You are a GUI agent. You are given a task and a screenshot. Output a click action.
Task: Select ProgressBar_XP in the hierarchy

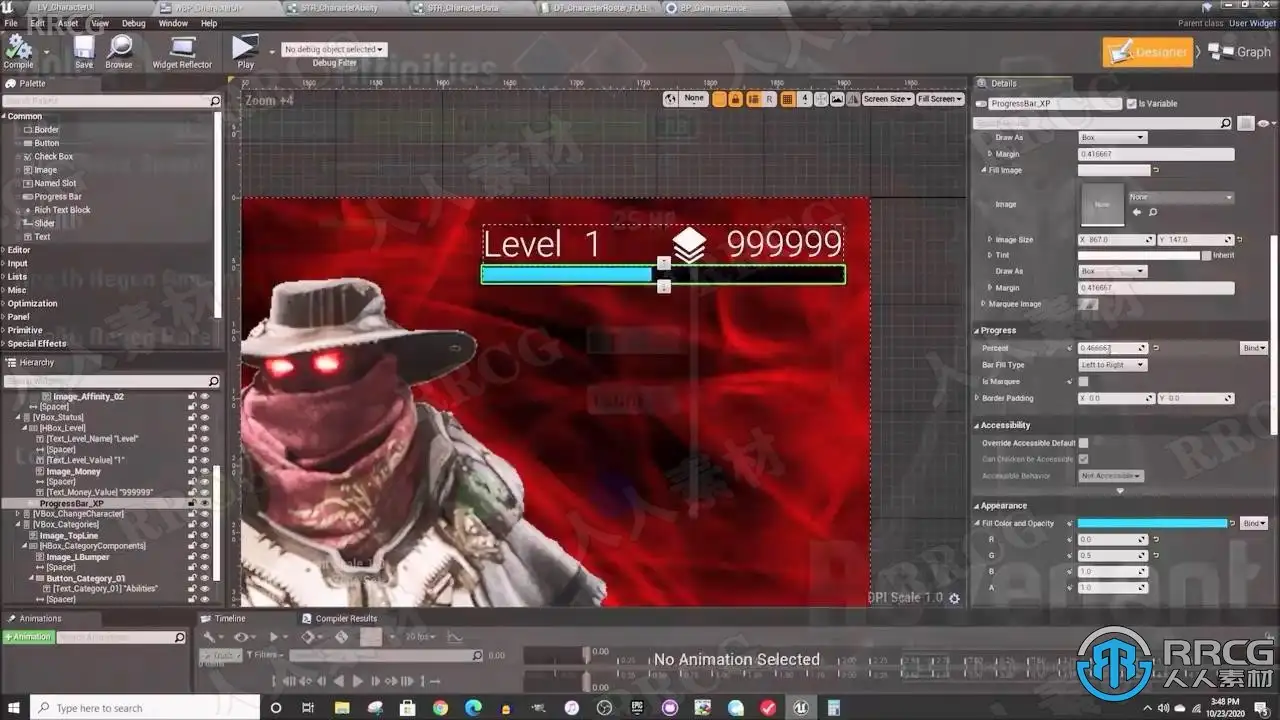pyautogui.click(x=71, y=503)
